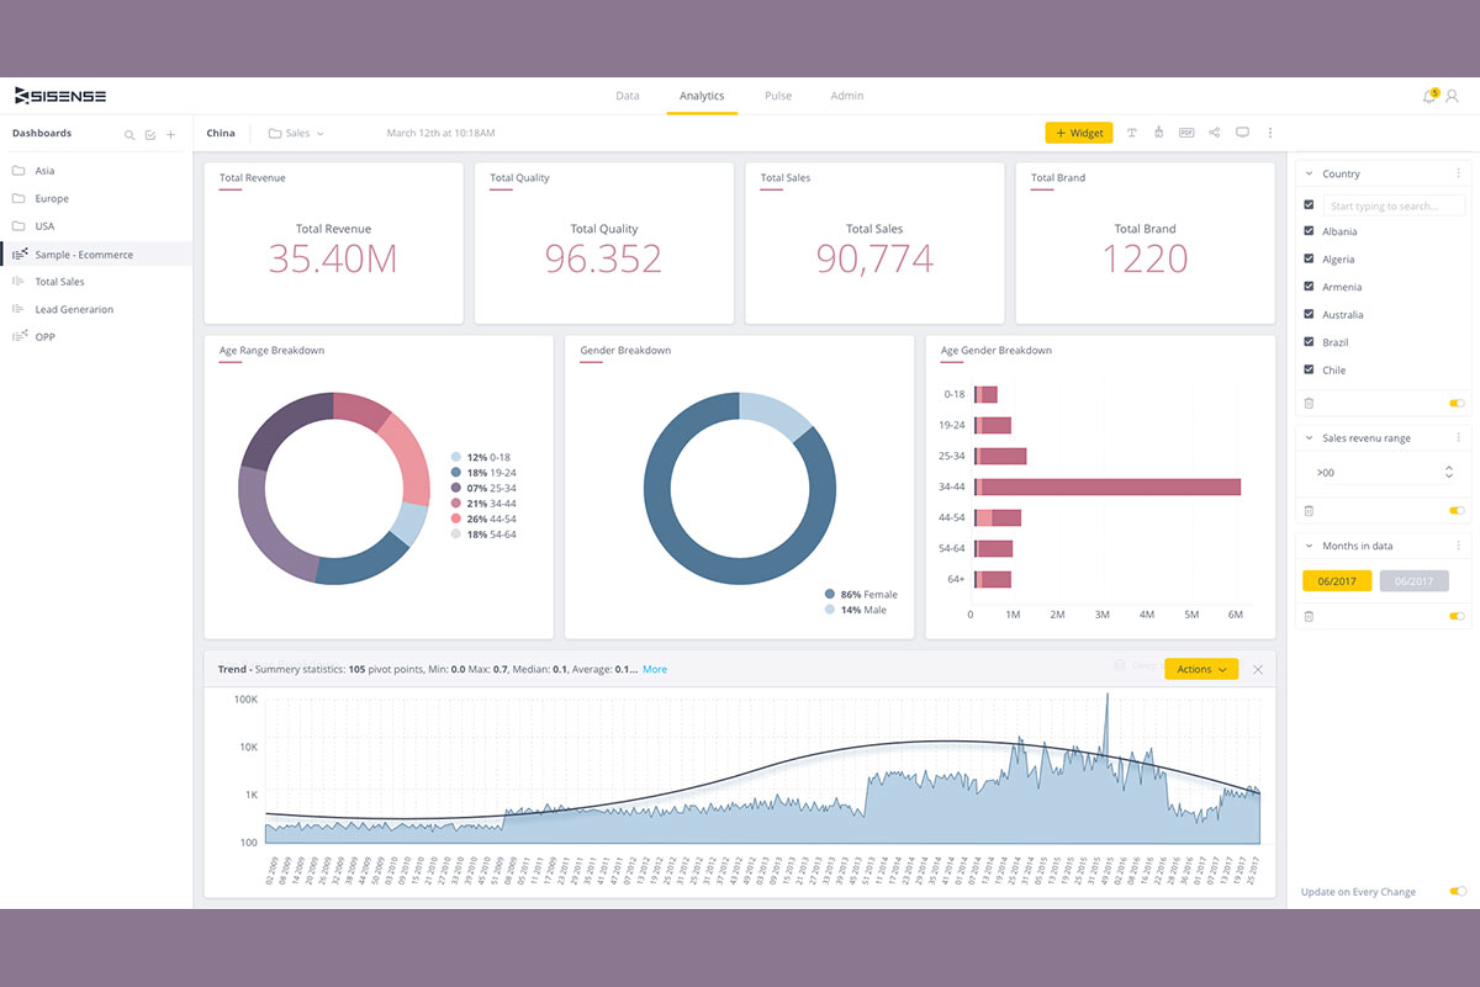Open the text annotation tool in toolbar
This screenshot has width=1480, height=987.
click(x=1131, y=132)
